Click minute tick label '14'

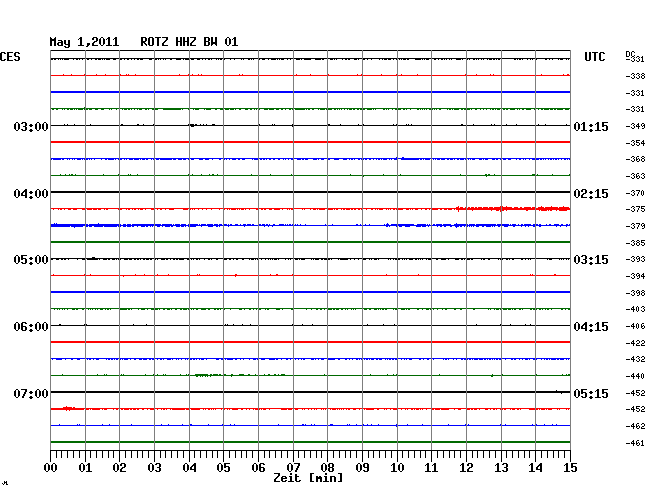(535, 468)
